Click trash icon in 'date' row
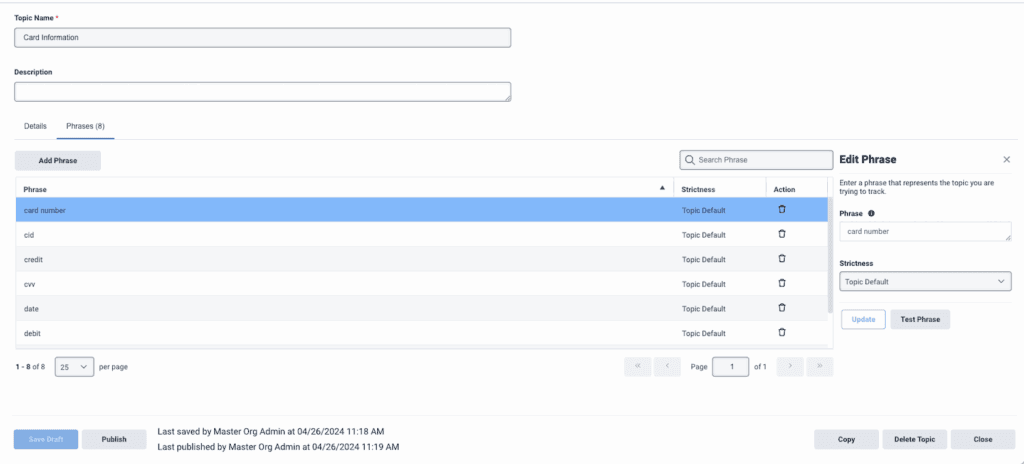1024x464 pixels. pyautogui.click(x=782, y=308)
